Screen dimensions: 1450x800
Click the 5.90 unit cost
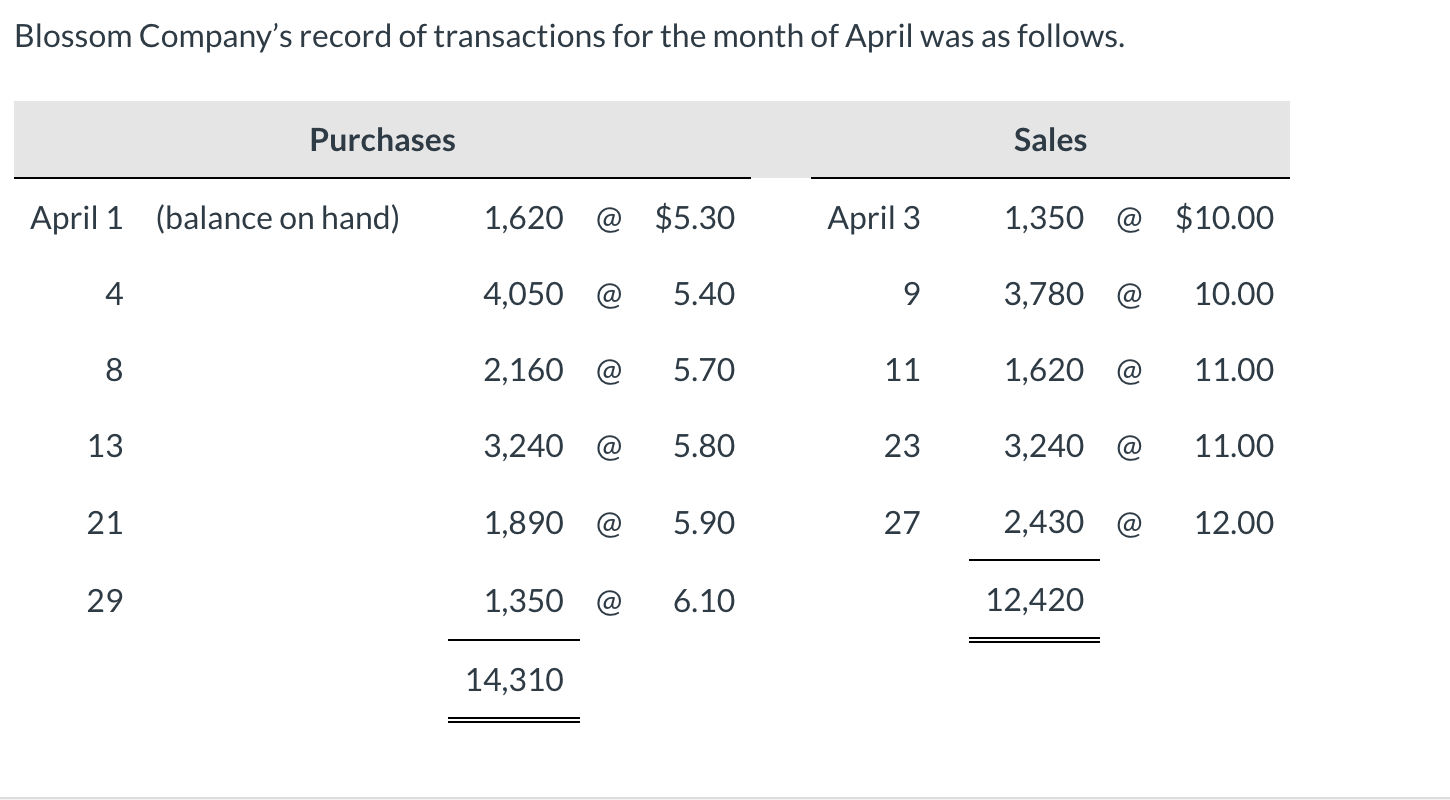pos(703,523)
